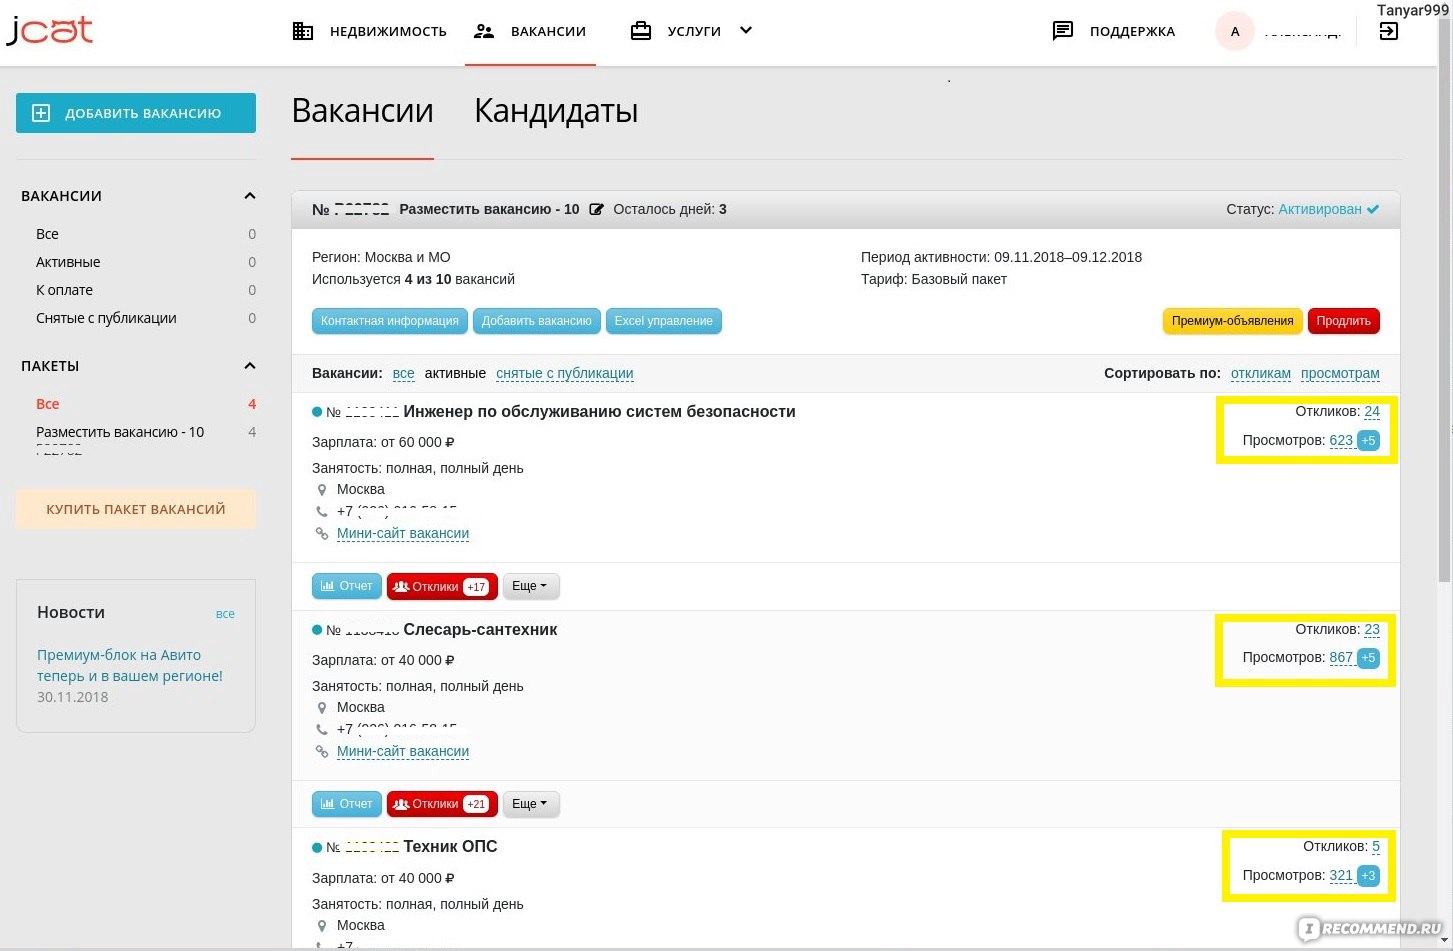1453x951 pixels.
Task: Click the page vertical scrollbar
Action: pyautogui.click(x=1444, y=300)
